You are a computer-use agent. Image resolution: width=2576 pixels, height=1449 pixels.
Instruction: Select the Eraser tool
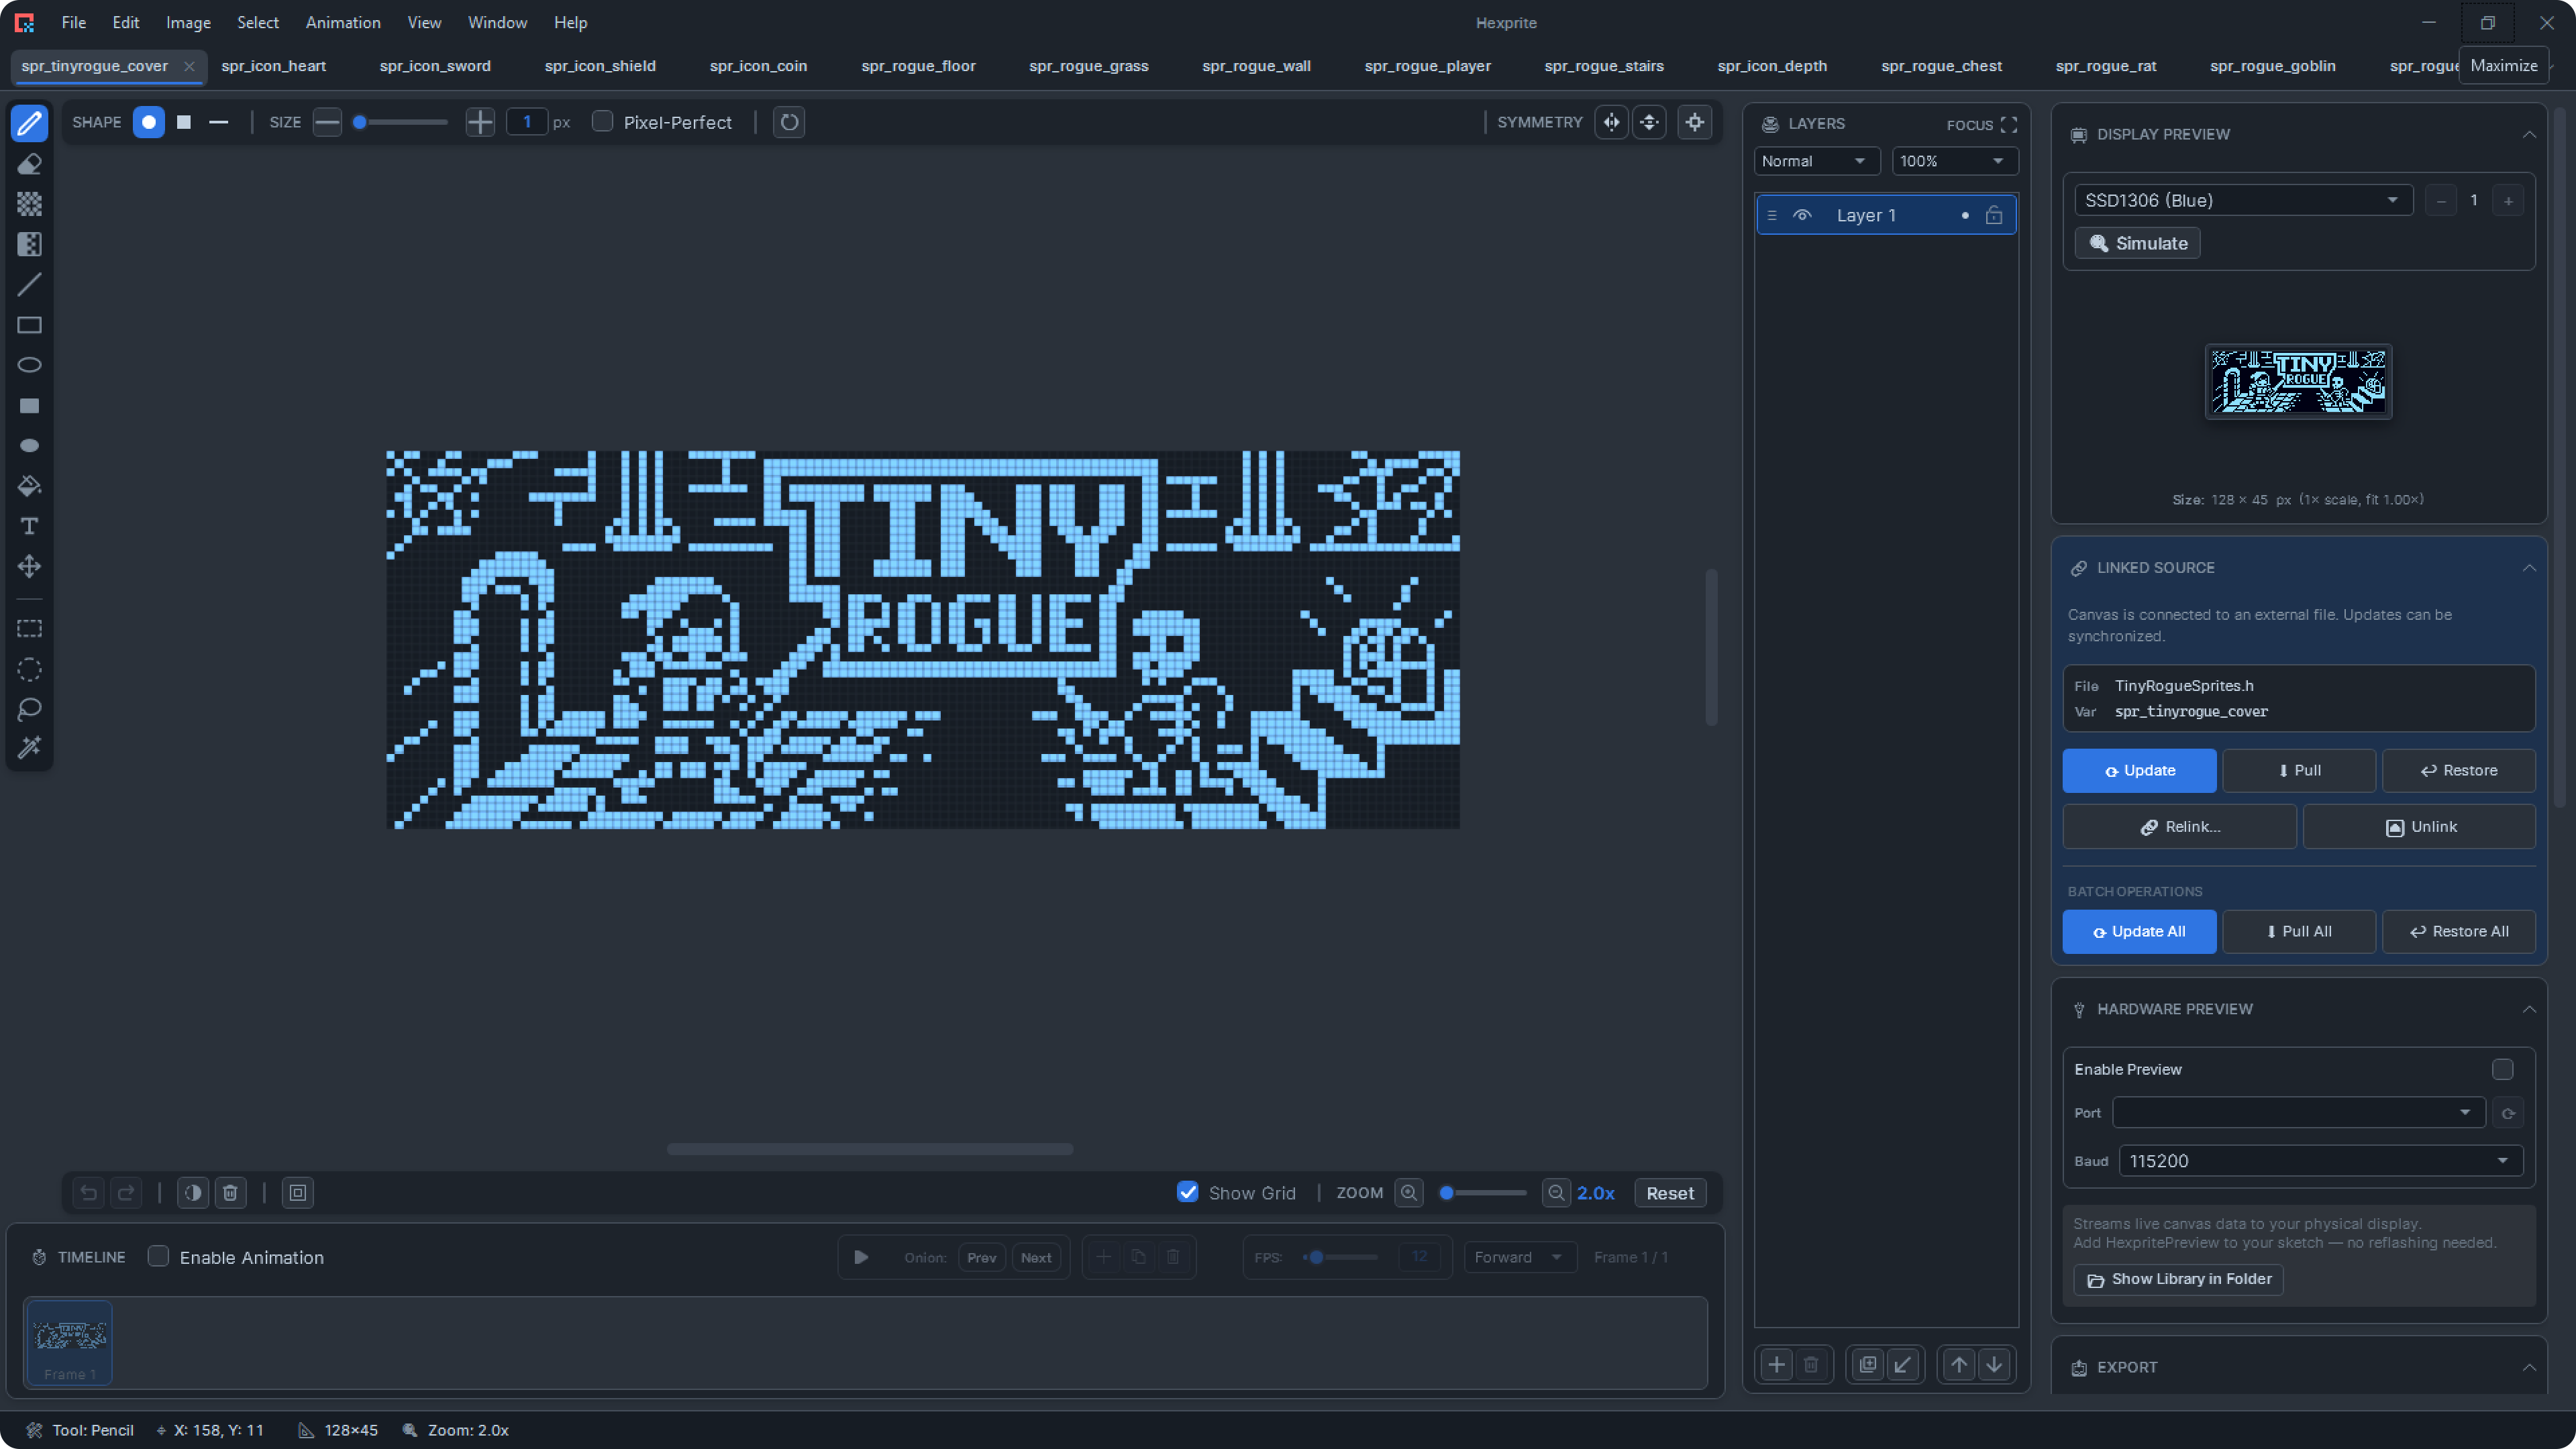tap(29, 164)
